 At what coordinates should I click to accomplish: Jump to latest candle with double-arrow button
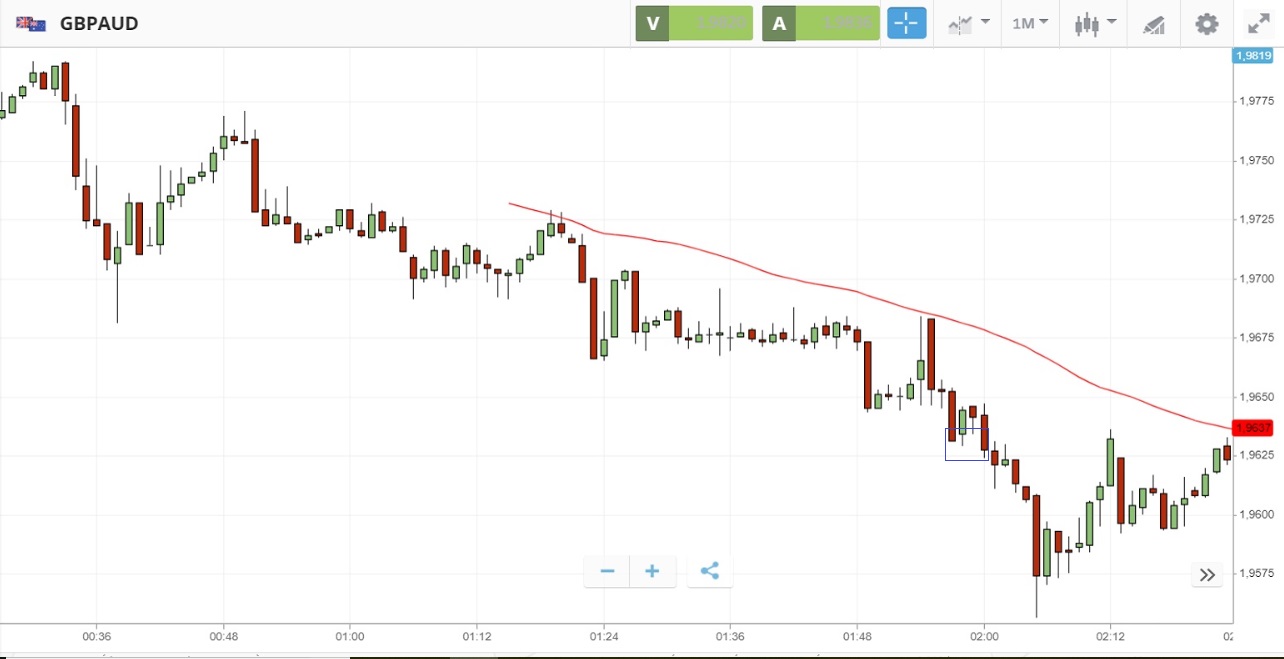pyautogui.click(x=1207, y=575)
